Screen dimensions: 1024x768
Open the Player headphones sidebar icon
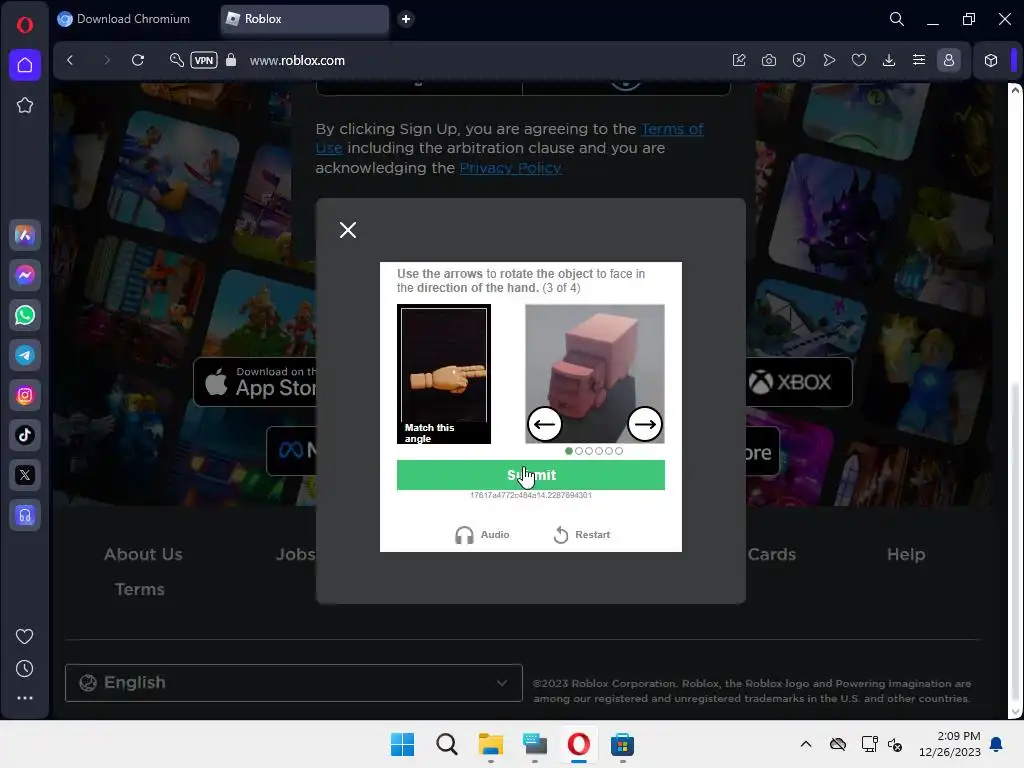click(x=25, y=515)
